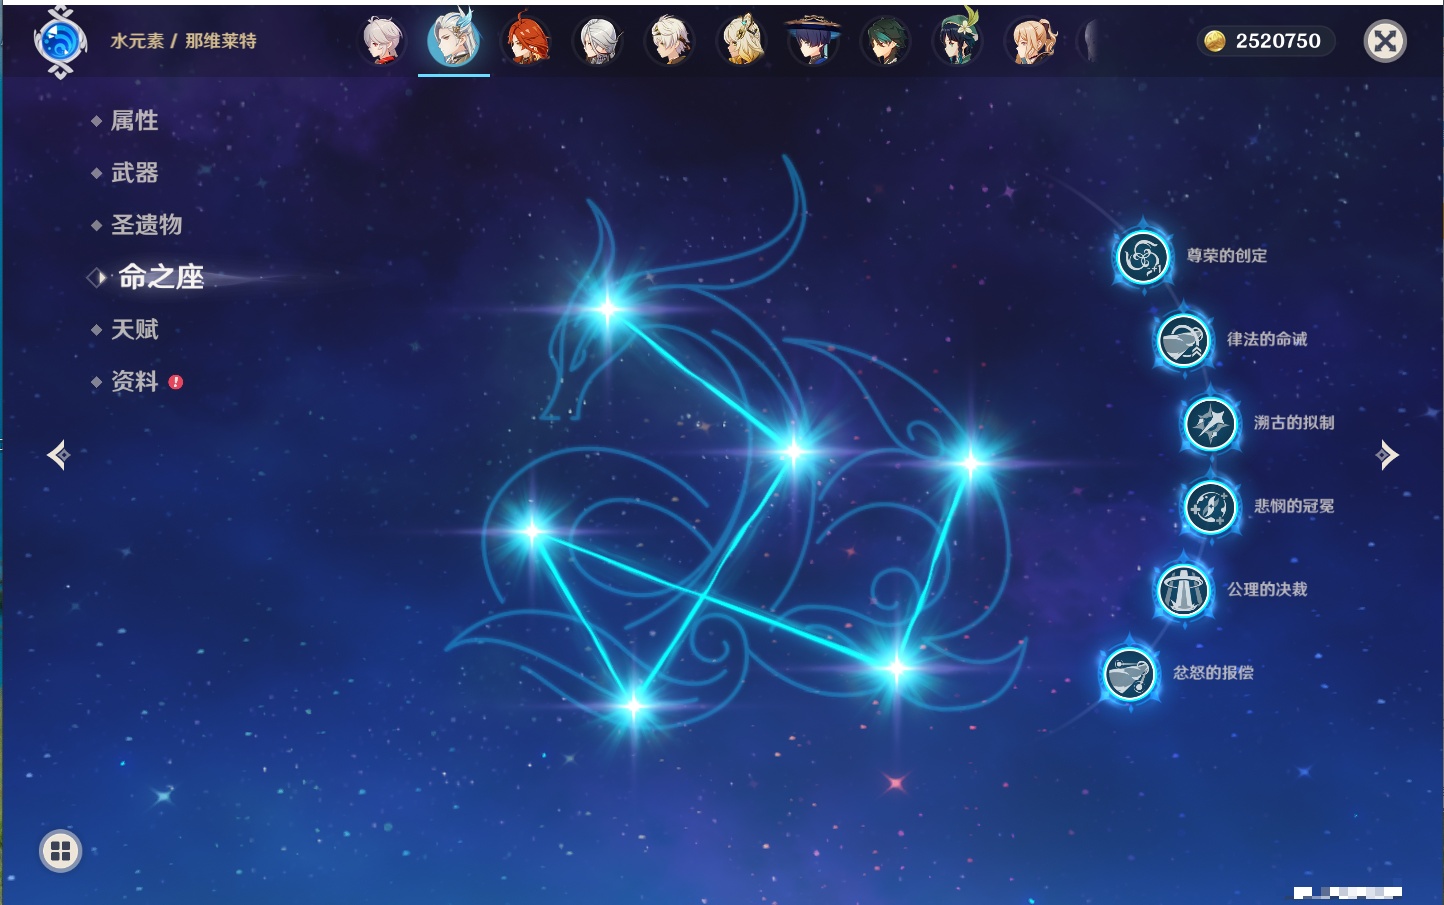View the 公理的决裁 constellation icon
Screen dimensions: 1444x905
pyautogui.click(x=1183, y=590)
